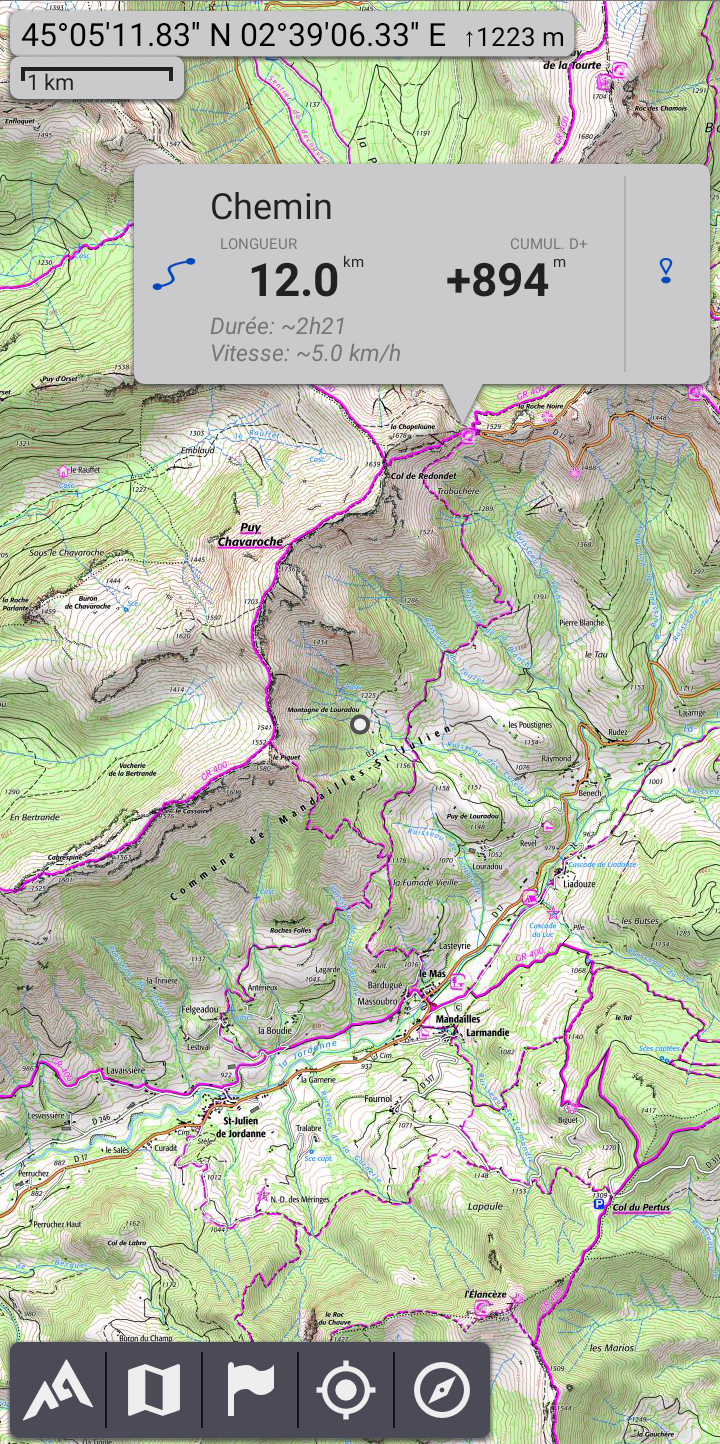
Task: Tap the GPS coordinates bar
Action: point(293,36)
